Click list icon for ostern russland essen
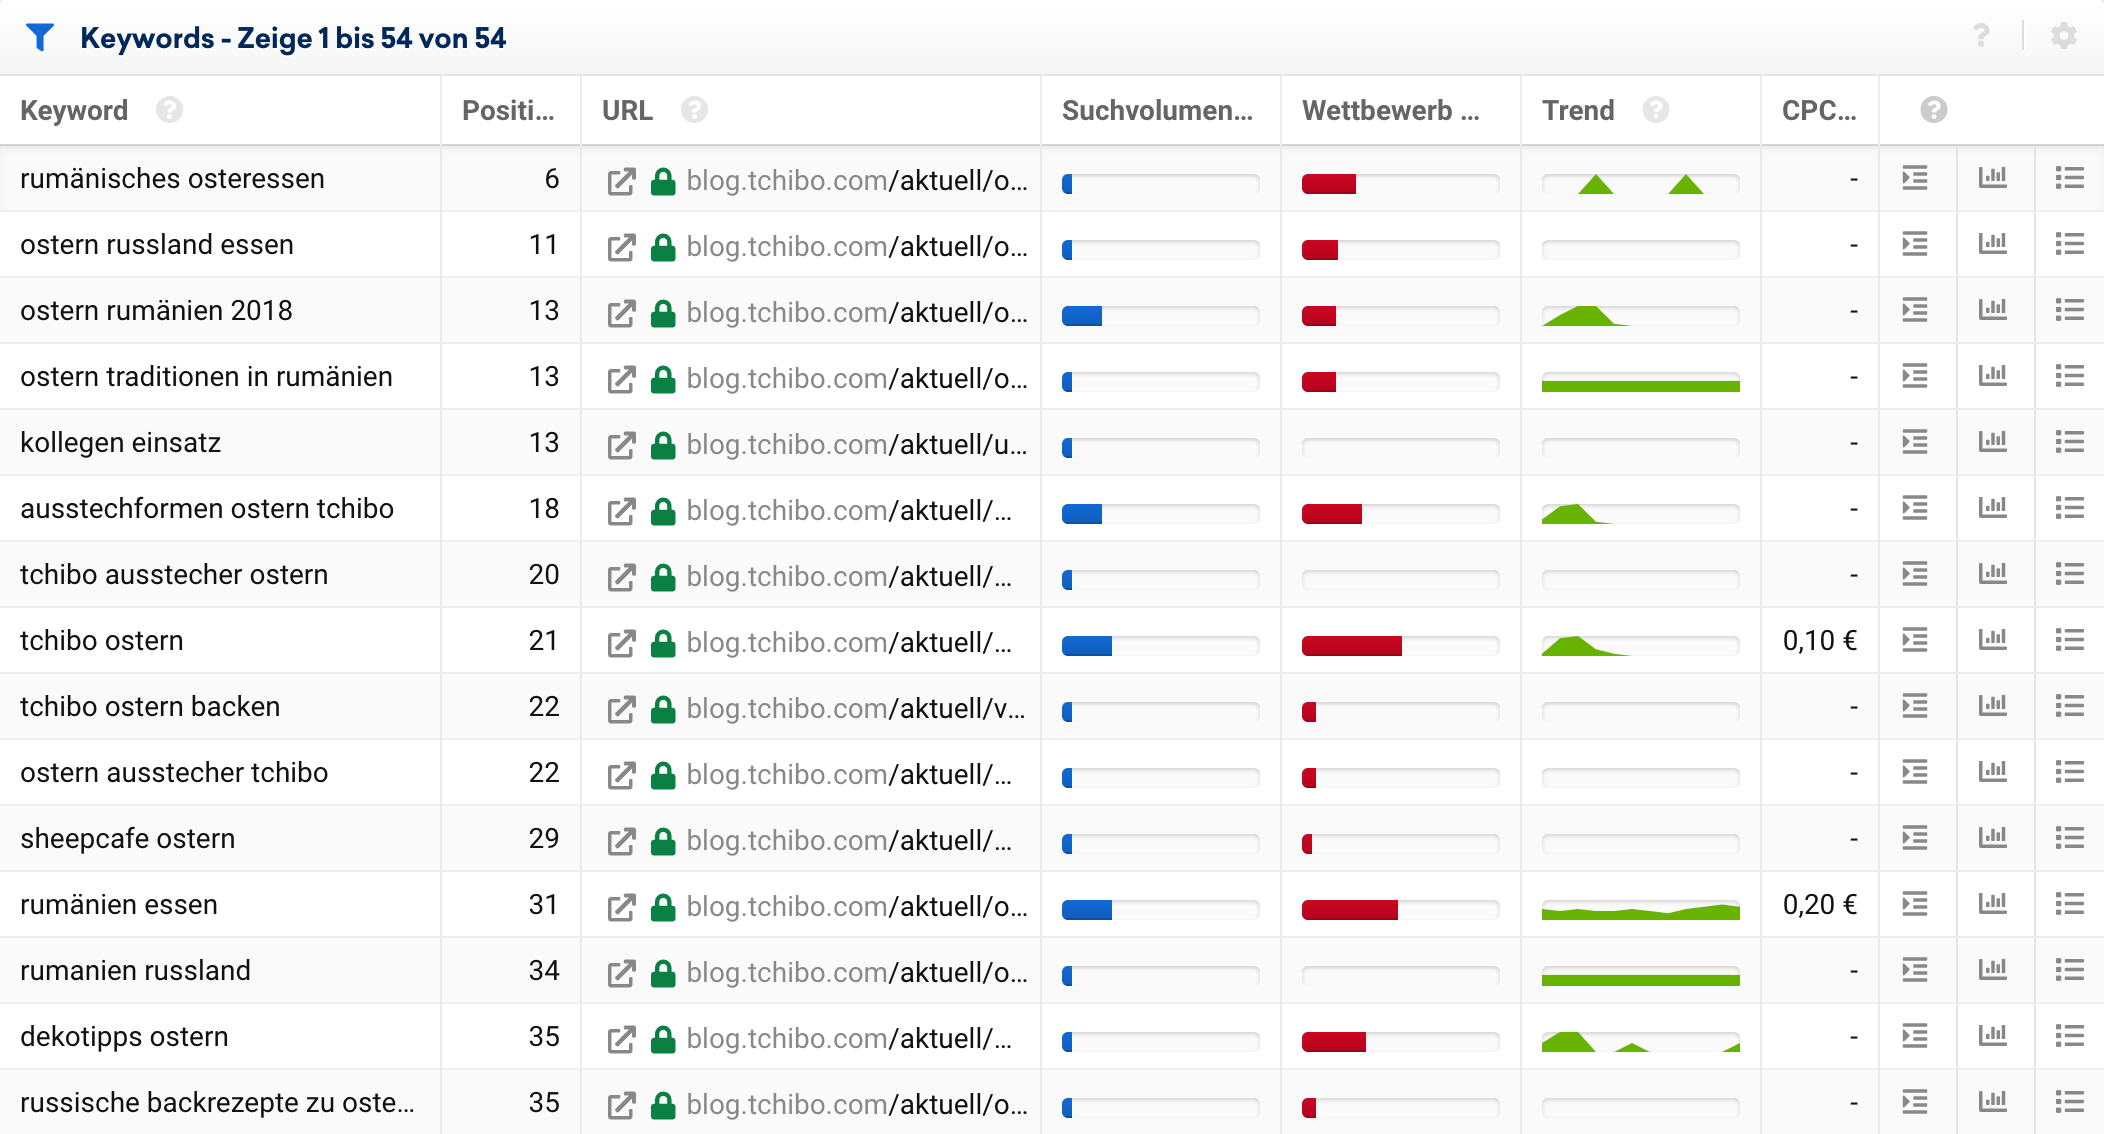The width and height of the screenshot is (2104, 1134). point(2069,244)
